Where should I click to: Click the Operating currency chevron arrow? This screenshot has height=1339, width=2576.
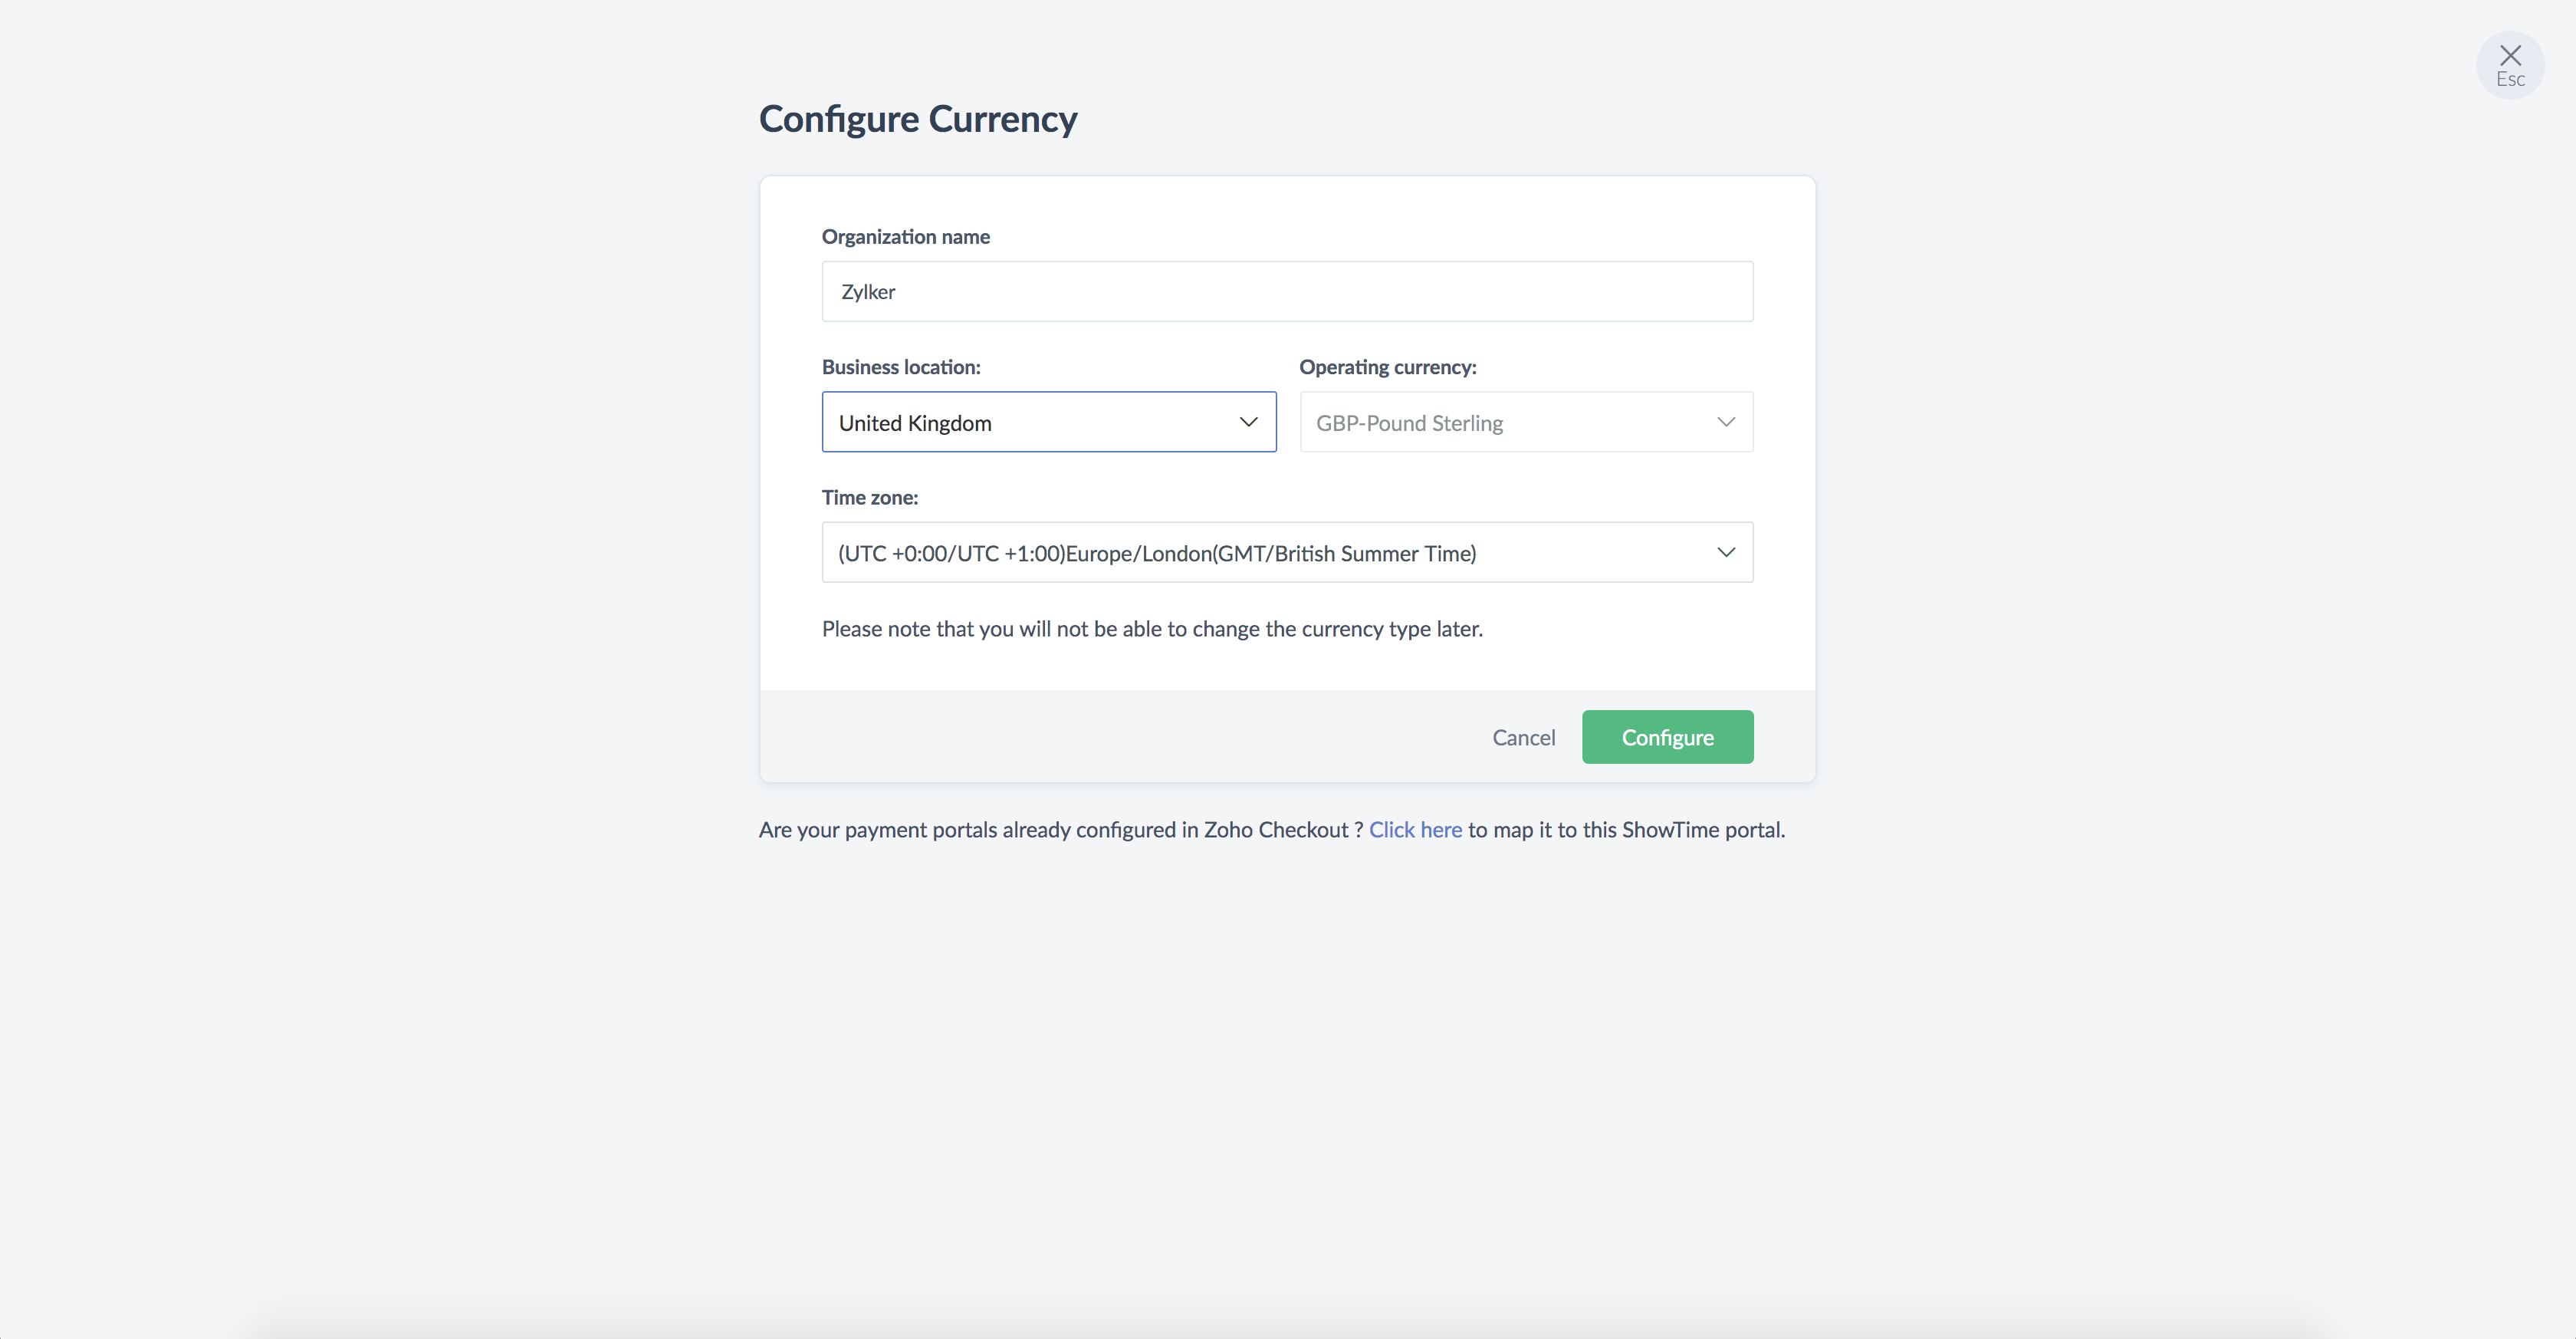1725,422
